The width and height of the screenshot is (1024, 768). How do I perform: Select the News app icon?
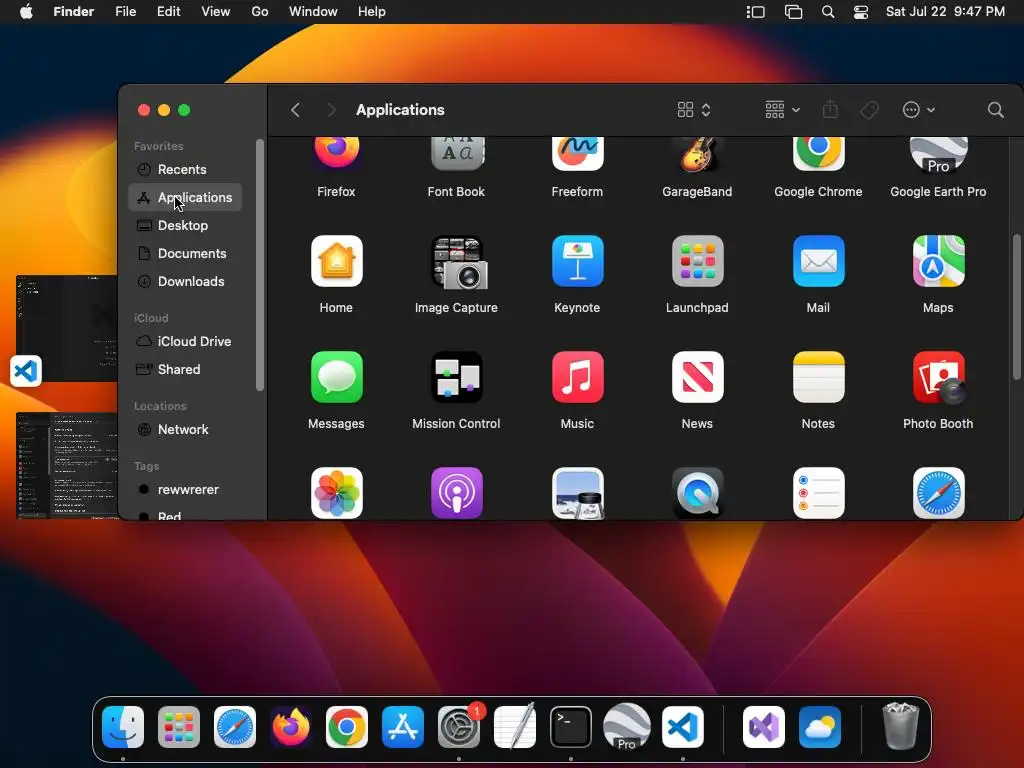(697, 377)
